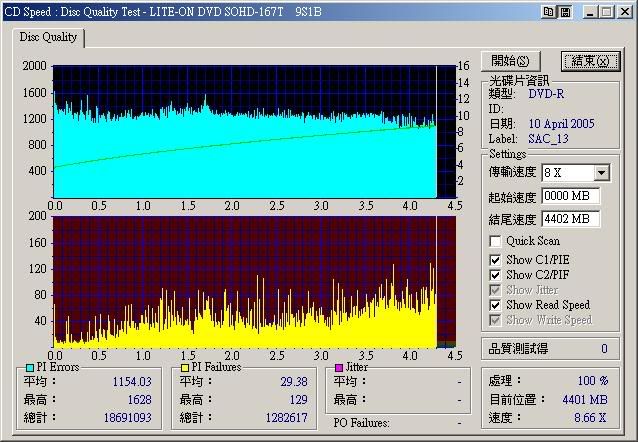
Task: Toggle the Show Read Speed checkbox
Action: (x=495, y=305)
